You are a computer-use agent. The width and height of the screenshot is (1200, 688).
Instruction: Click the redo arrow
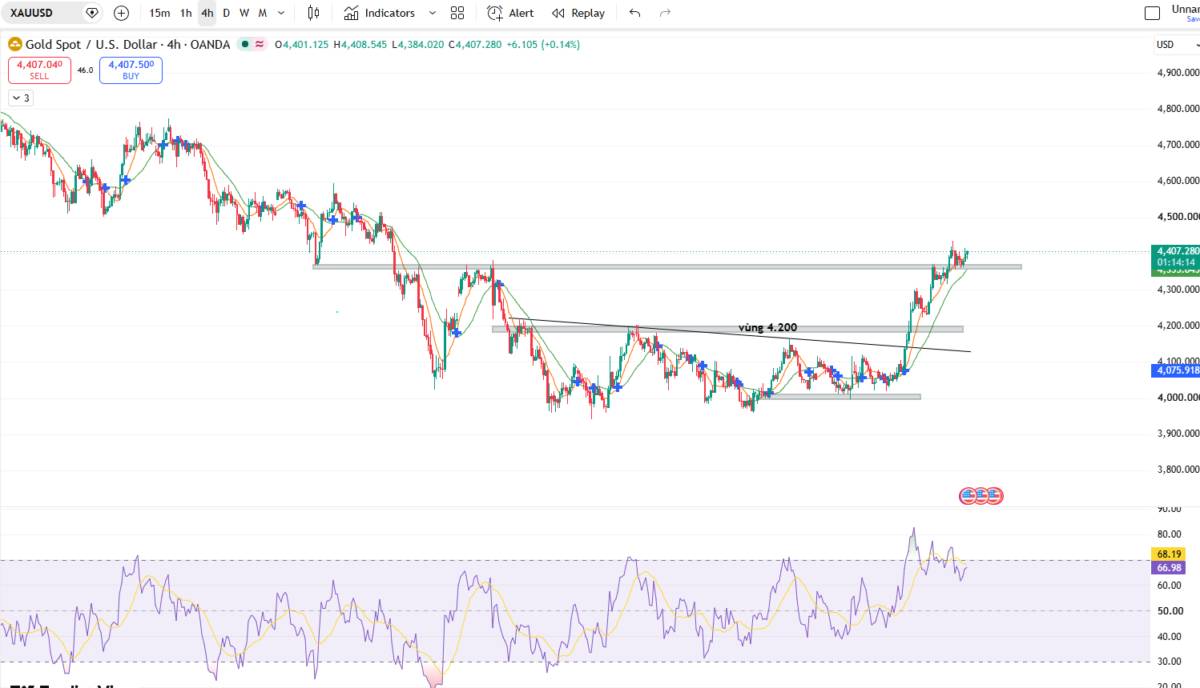[x=665, y=13]
